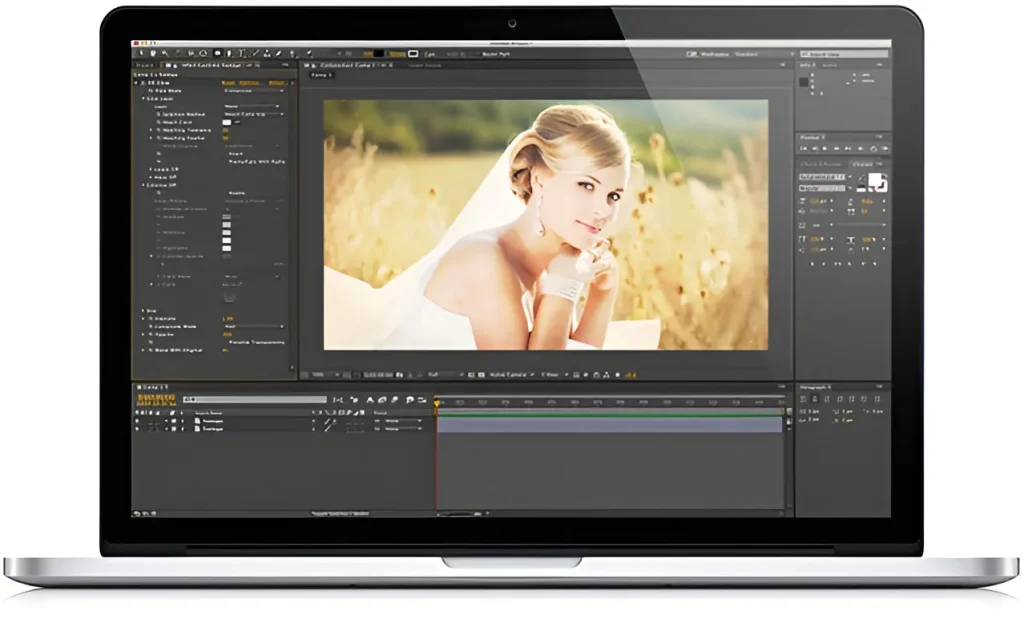Click the Character panel eyedropper
The image size is (1024, 627).
pyautogui.click(x=861, y=178)
